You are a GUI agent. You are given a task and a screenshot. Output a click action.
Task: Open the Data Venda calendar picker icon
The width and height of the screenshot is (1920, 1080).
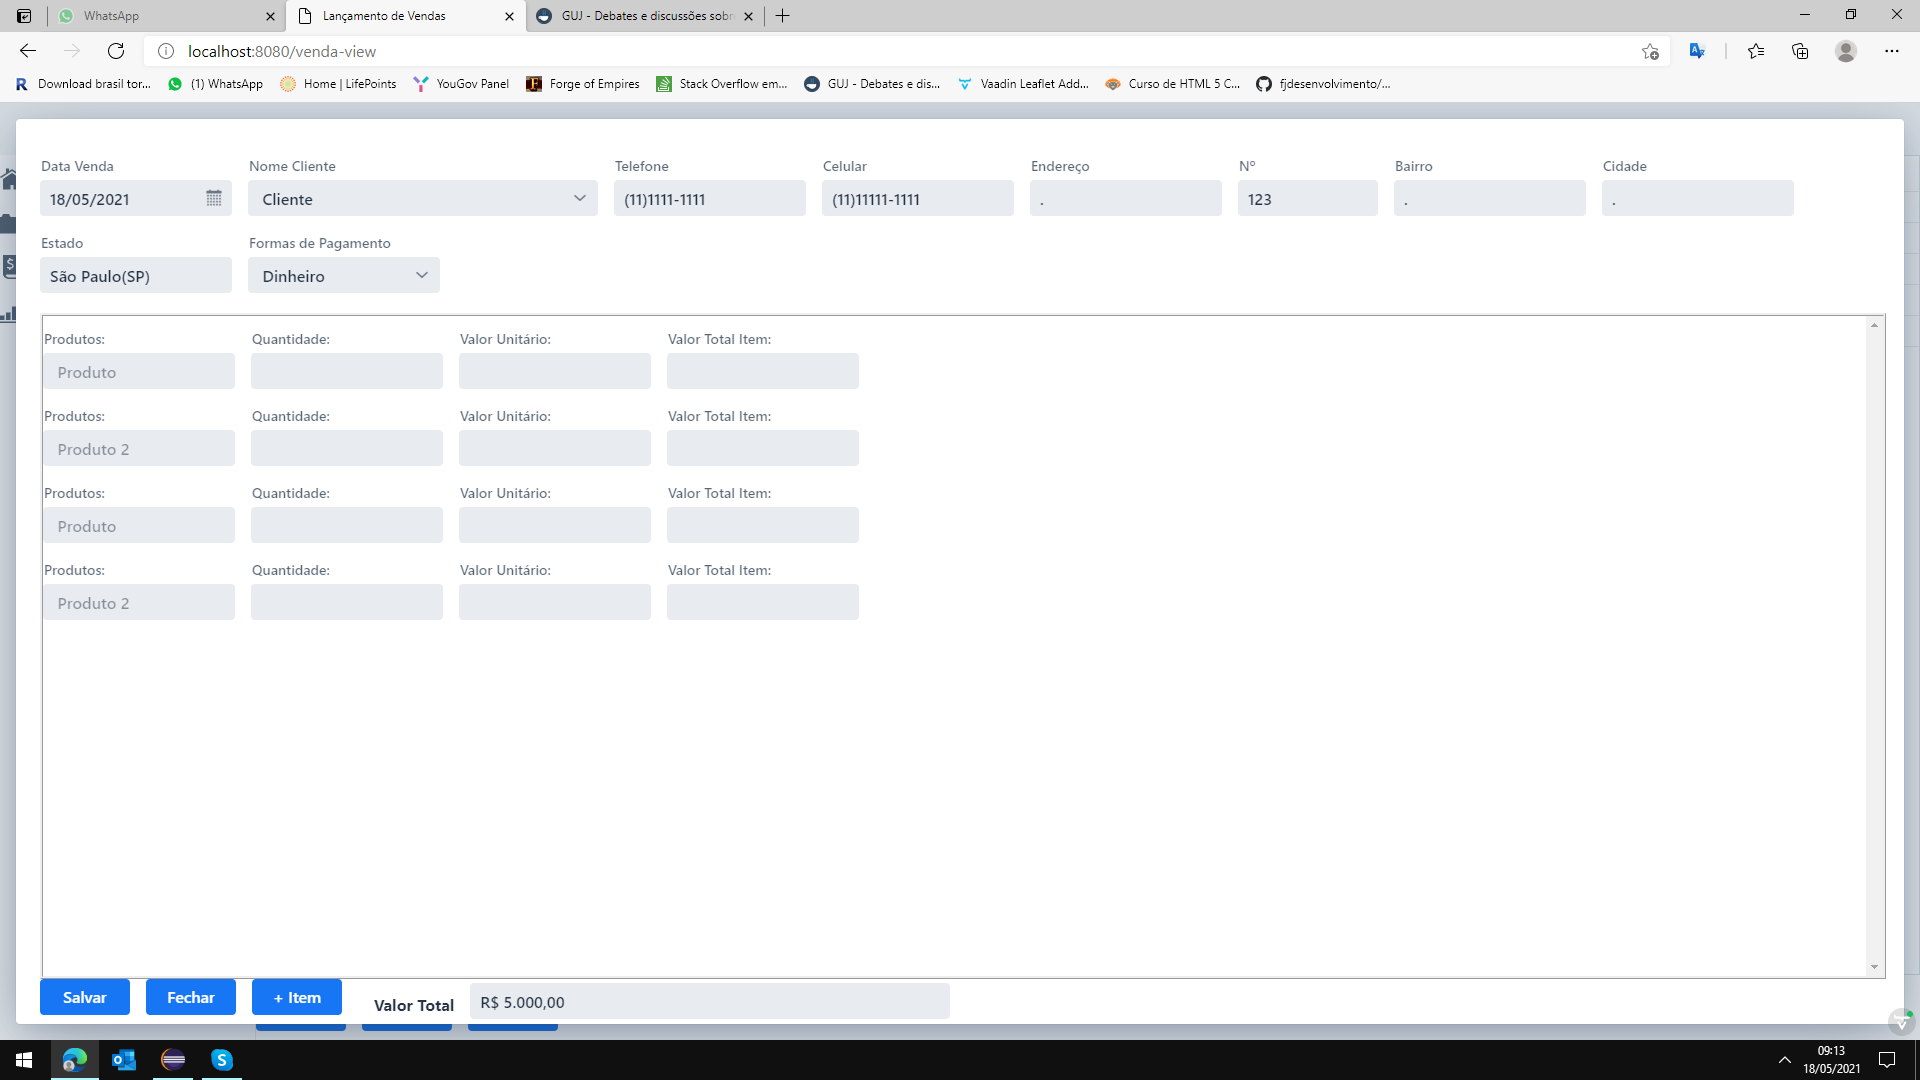click(x=214, y=198)
